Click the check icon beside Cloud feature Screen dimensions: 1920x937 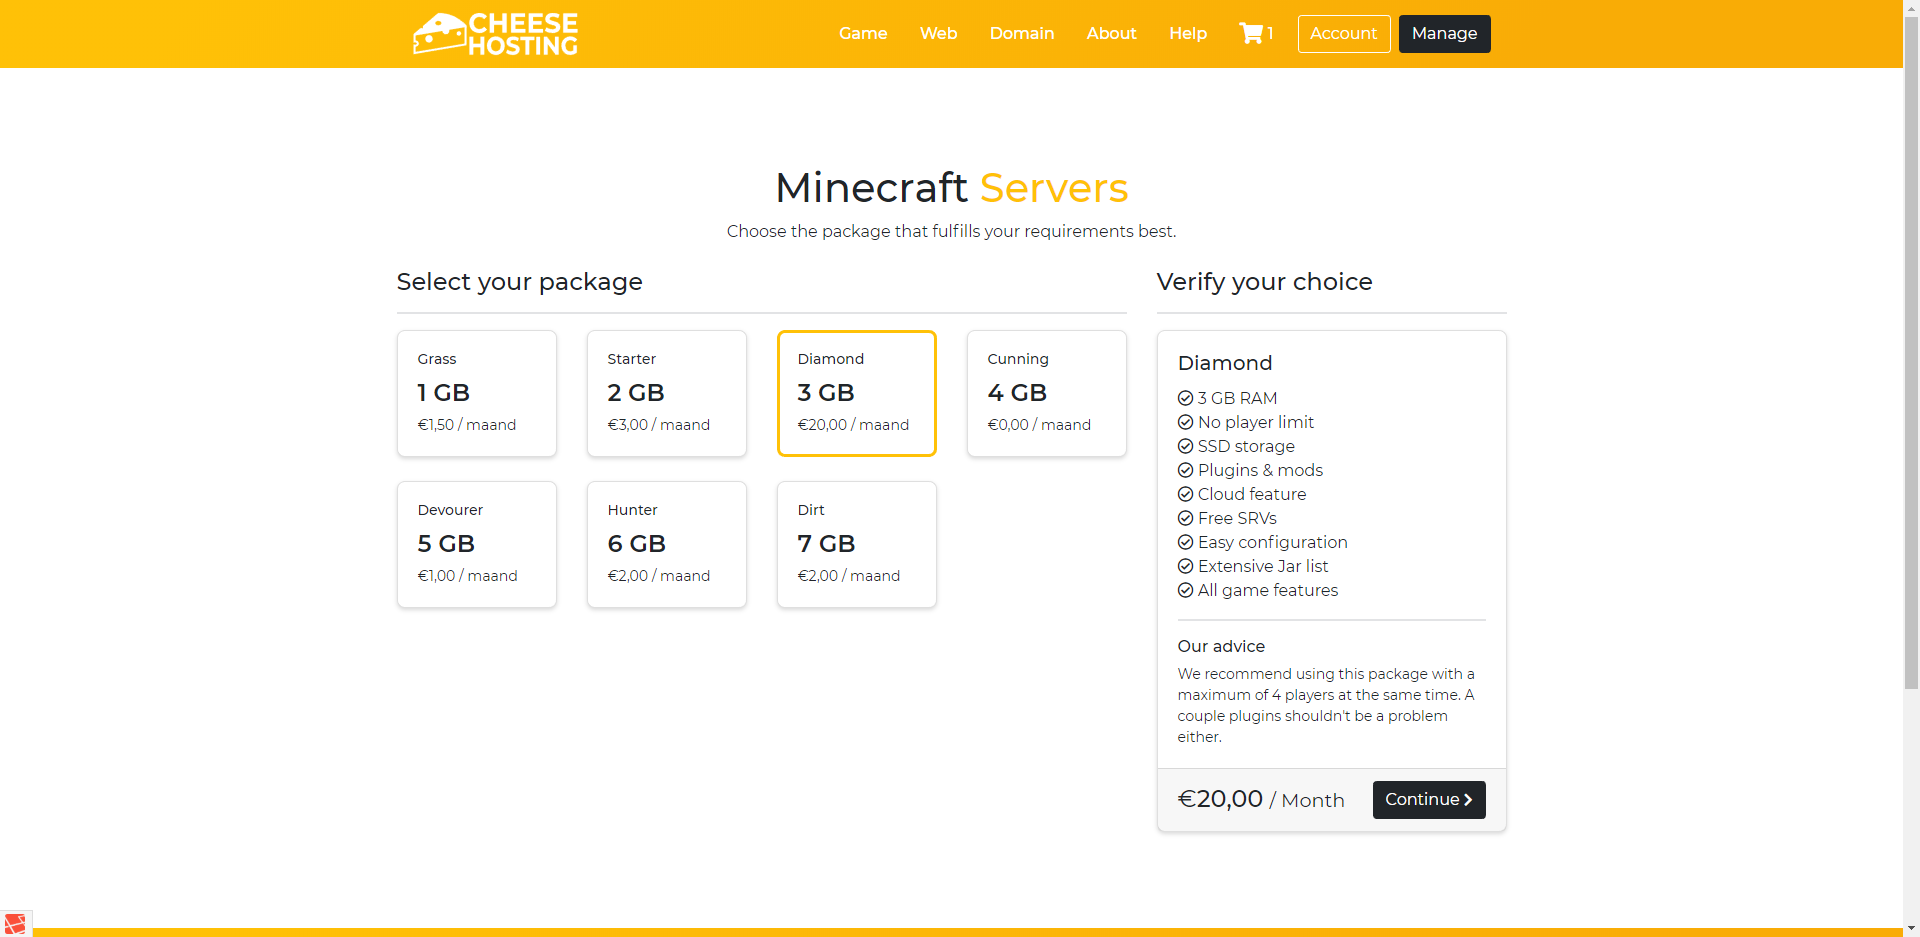pos(1185,494)
